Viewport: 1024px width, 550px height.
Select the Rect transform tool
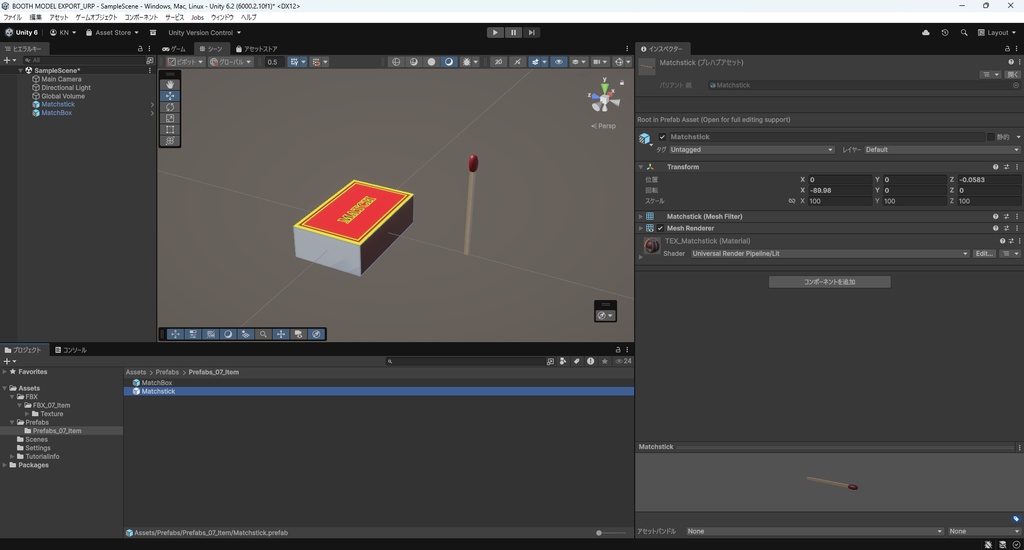pyautogui.click(x=170, y=129)
